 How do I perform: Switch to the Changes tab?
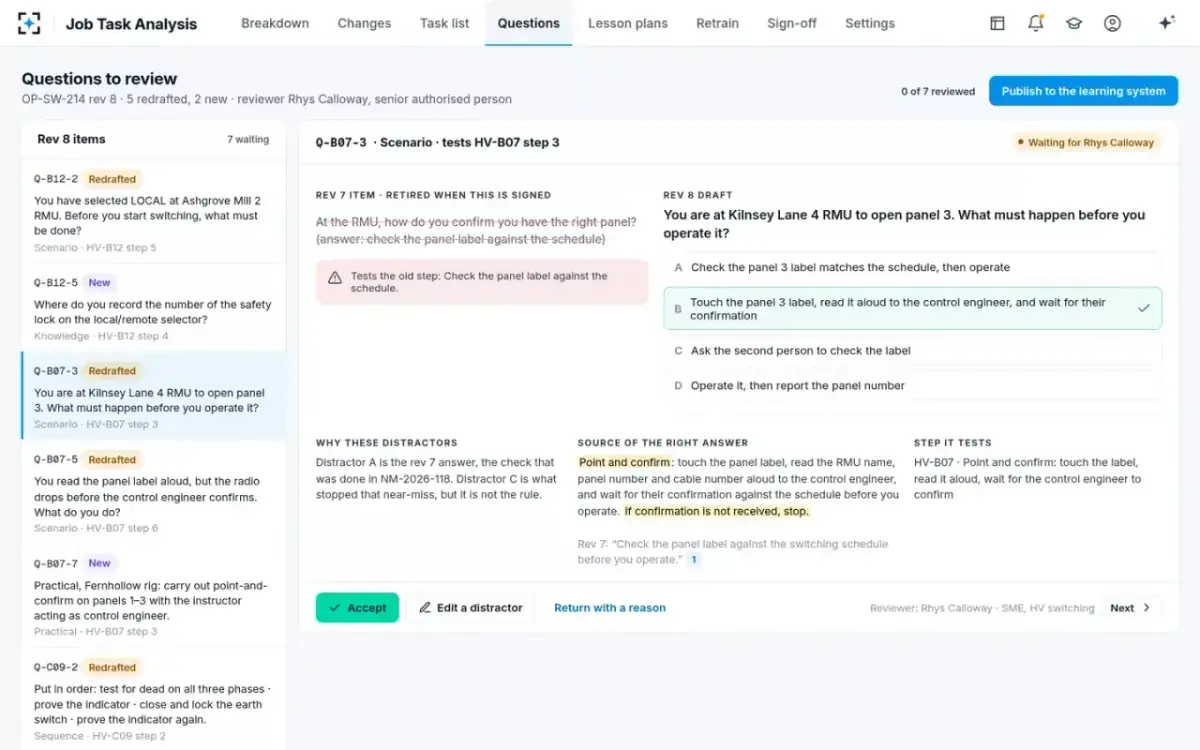(364, 23)
